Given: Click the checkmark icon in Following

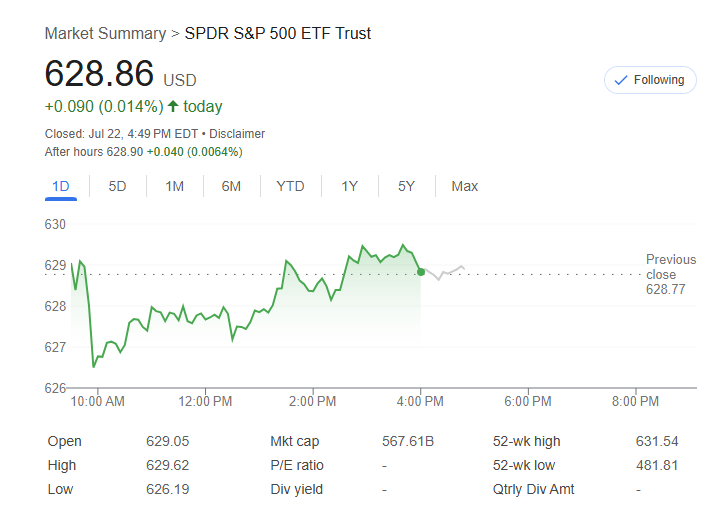Looking at the screenshot, I should click(621, 80).
